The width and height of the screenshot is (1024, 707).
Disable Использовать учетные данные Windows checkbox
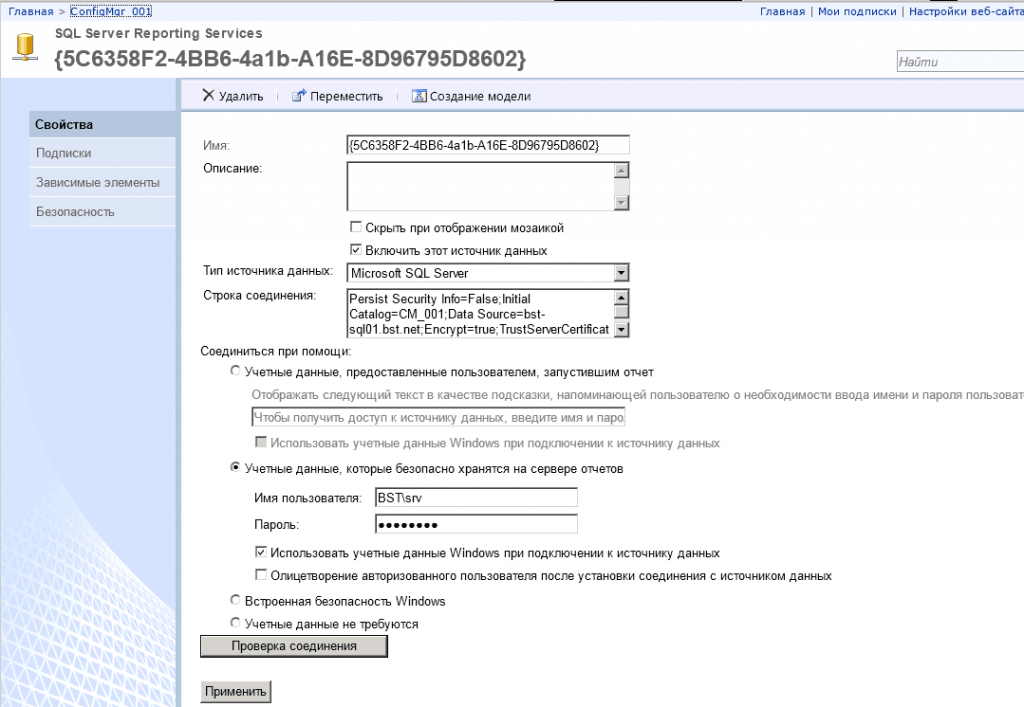260,550
